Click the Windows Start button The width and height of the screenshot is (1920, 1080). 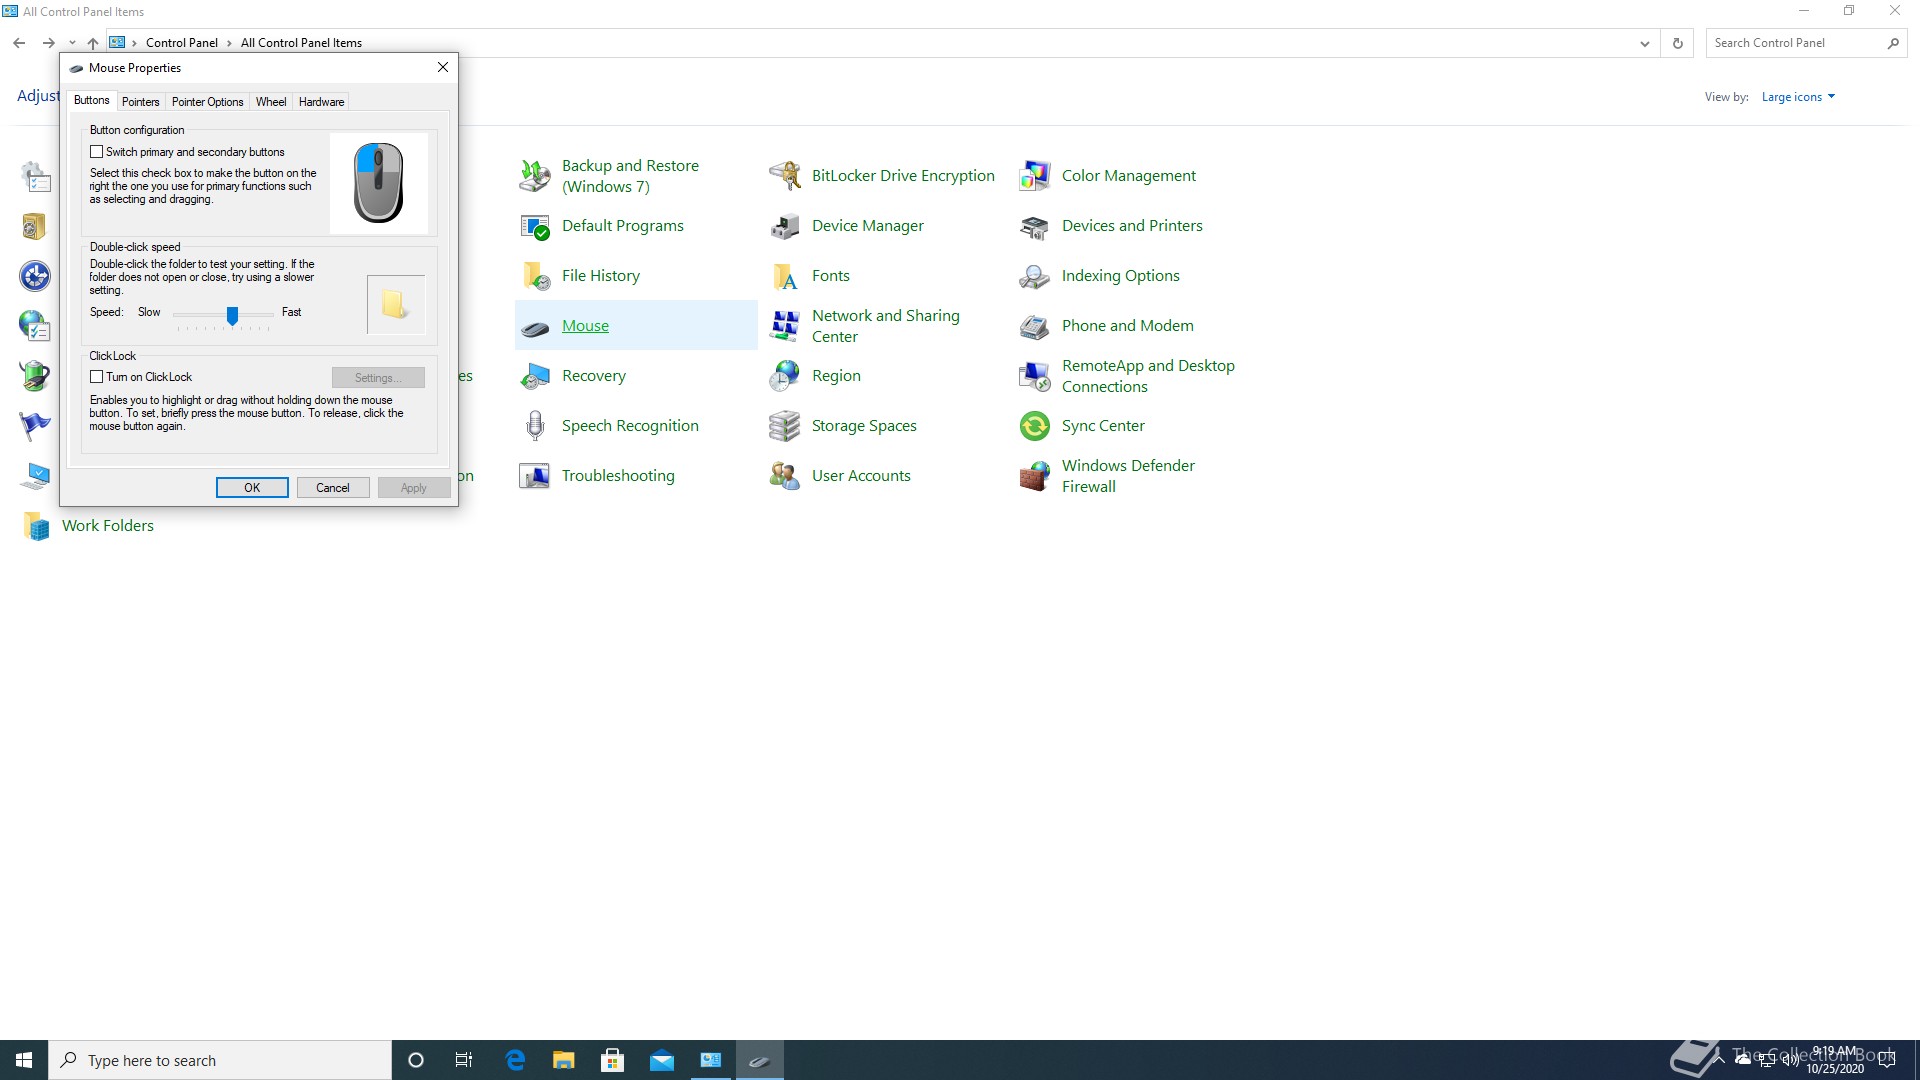coord(24,1060)
